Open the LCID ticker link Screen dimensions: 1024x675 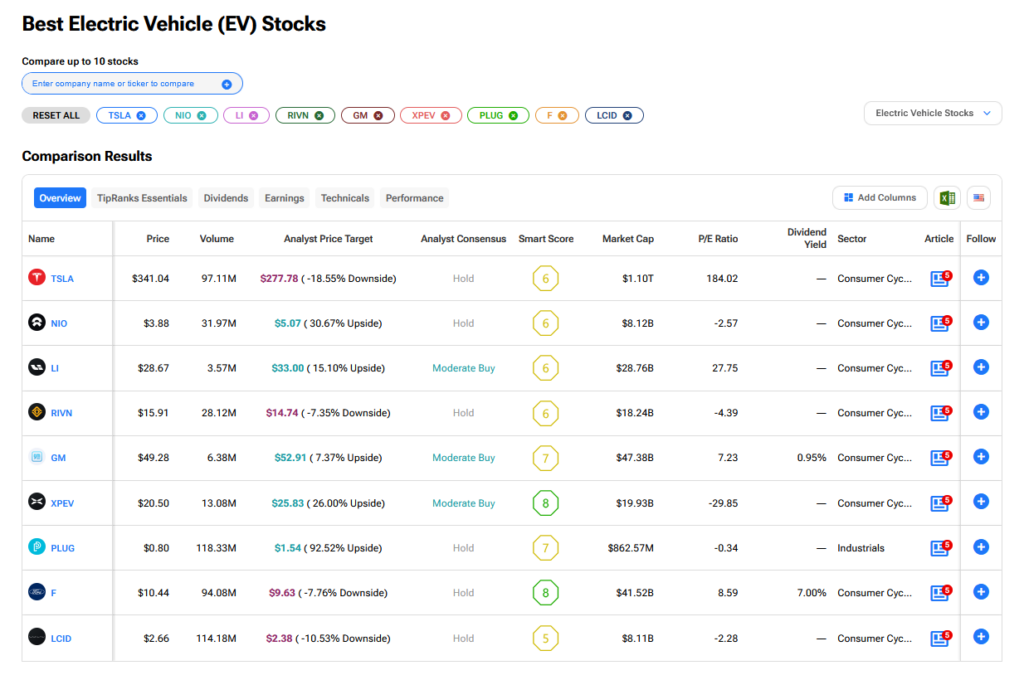point(61,638)
